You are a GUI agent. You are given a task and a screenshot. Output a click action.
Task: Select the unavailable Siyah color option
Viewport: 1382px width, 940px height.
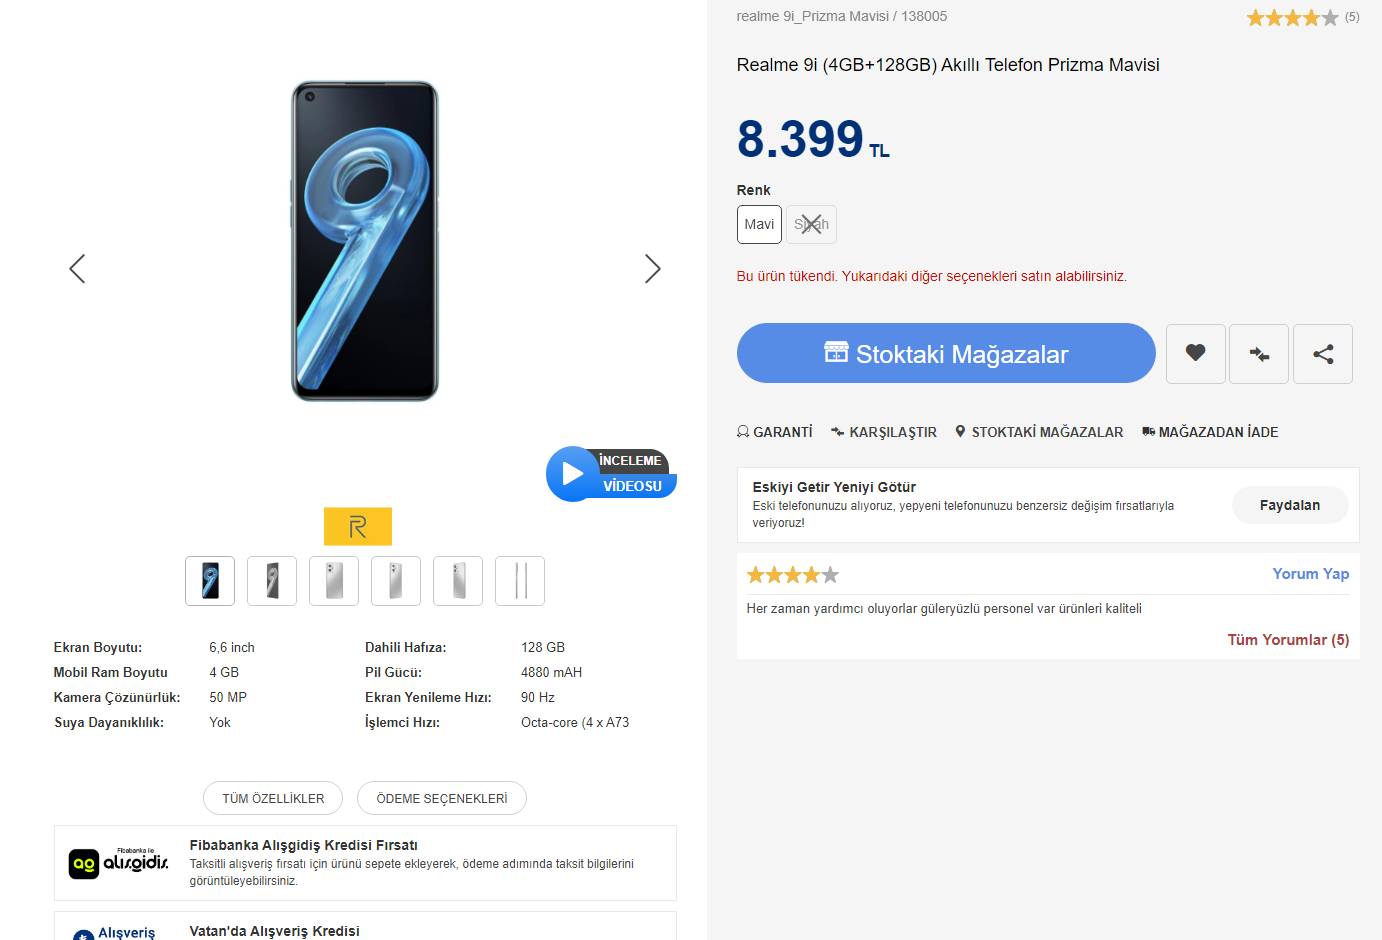coord(811,224)
